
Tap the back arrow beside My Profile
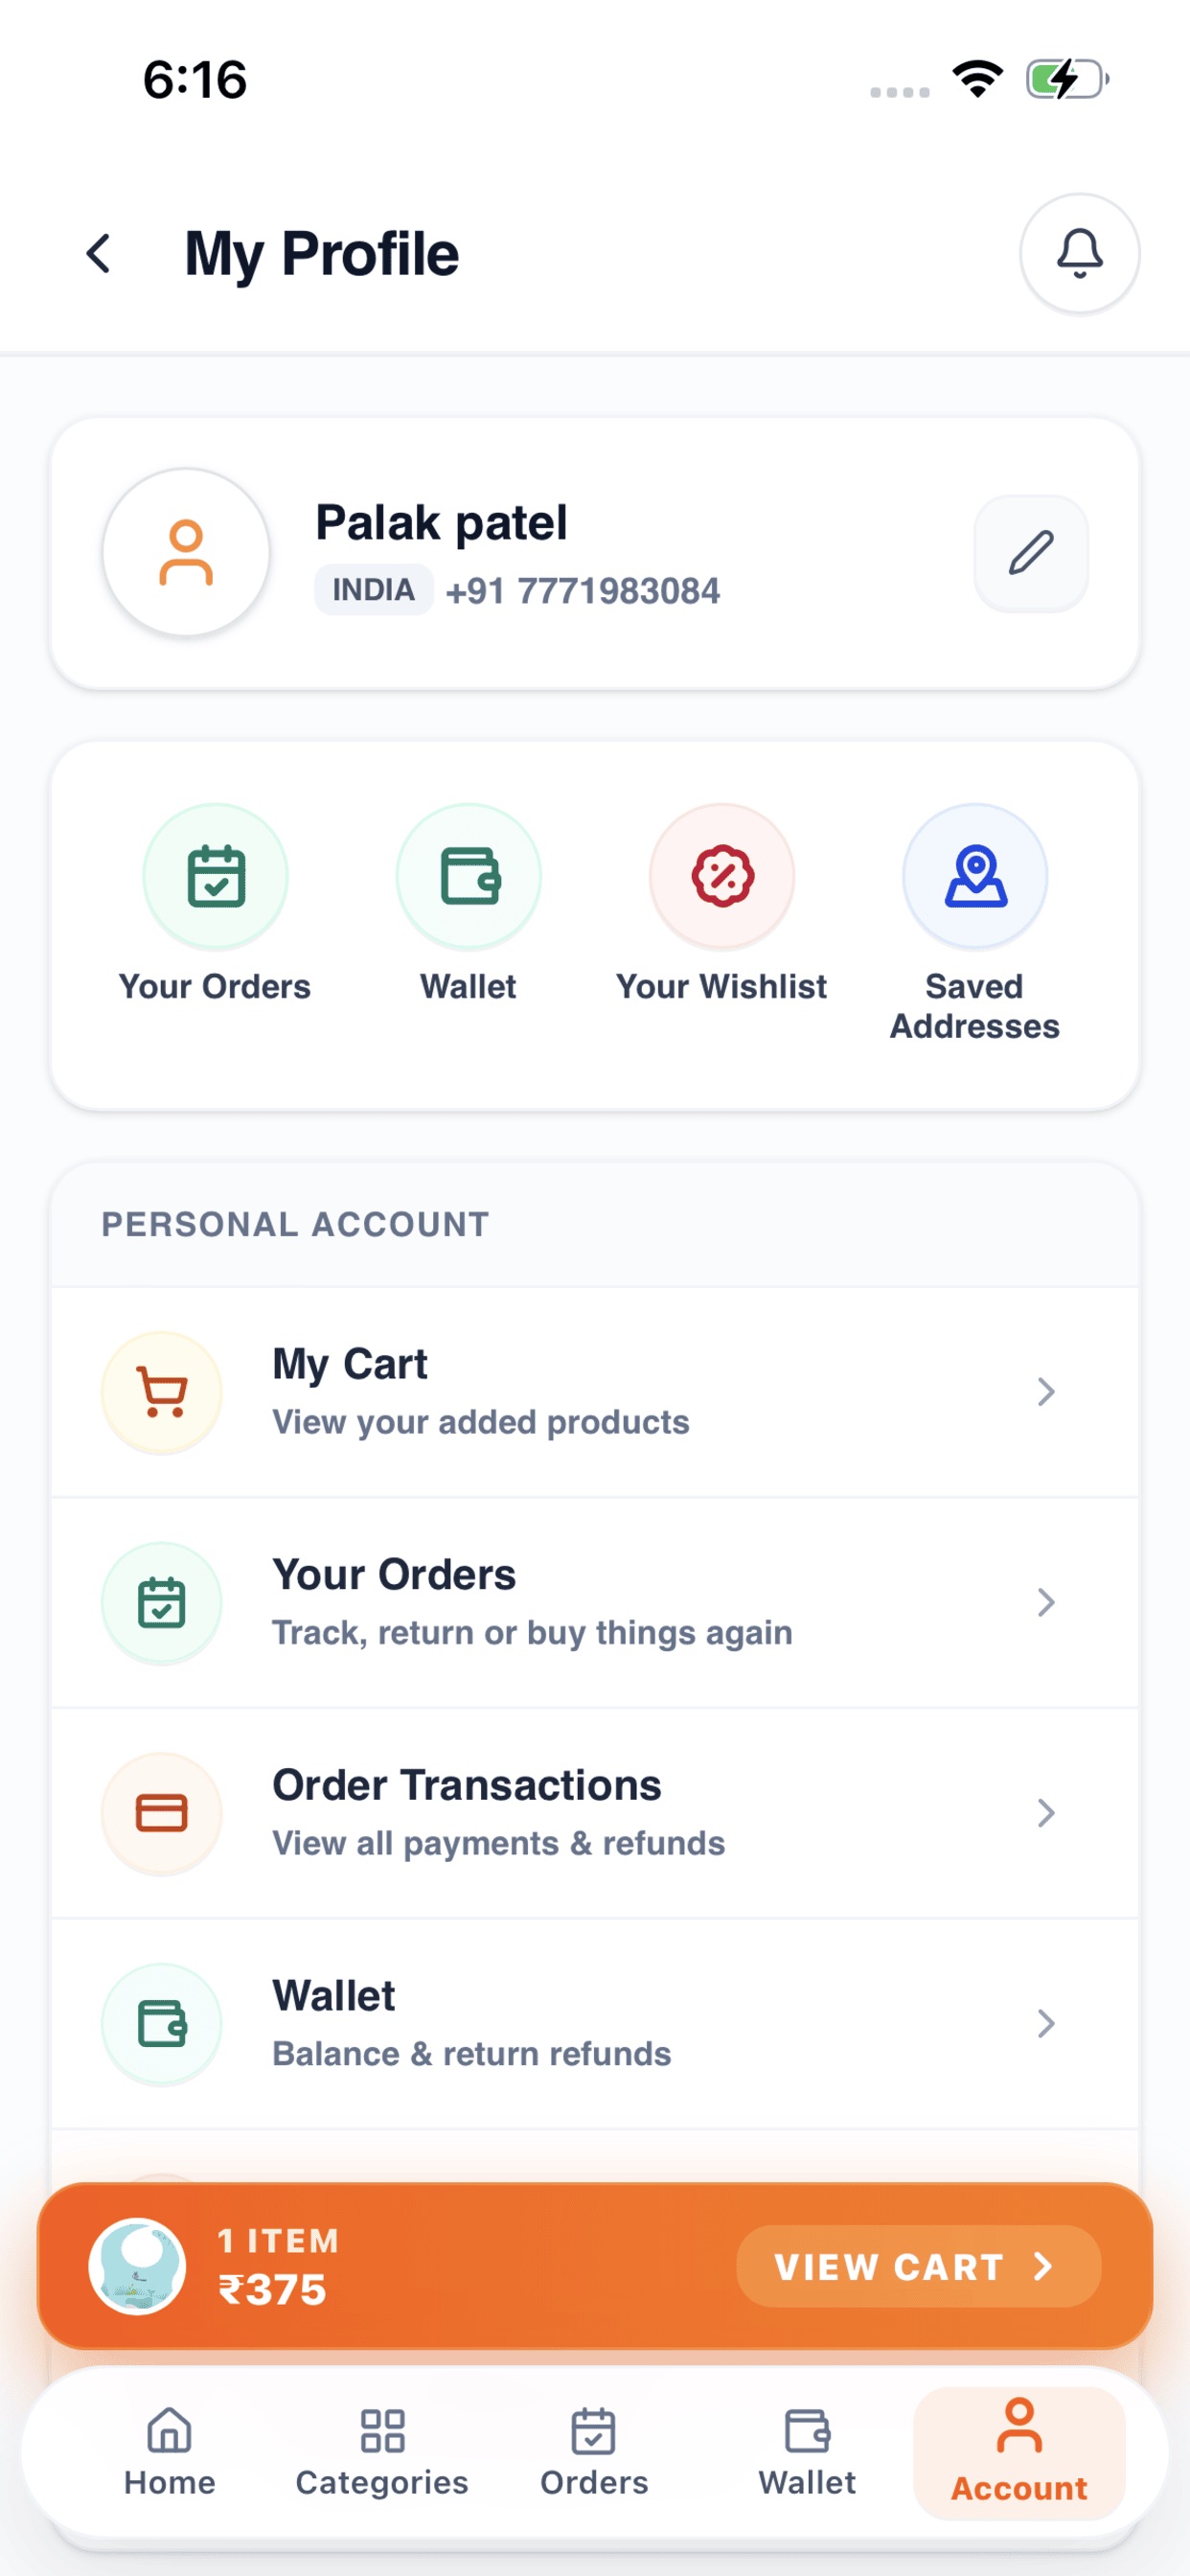(x=98, y=254)
